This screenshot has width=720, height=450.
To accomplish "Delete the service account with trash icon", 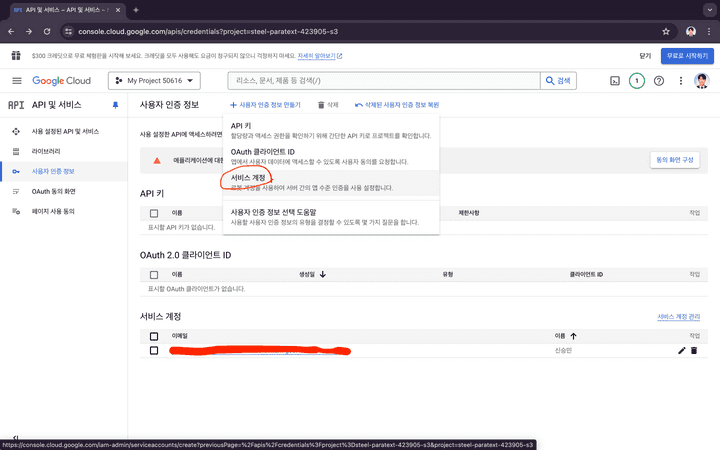I will click(694, 351).
